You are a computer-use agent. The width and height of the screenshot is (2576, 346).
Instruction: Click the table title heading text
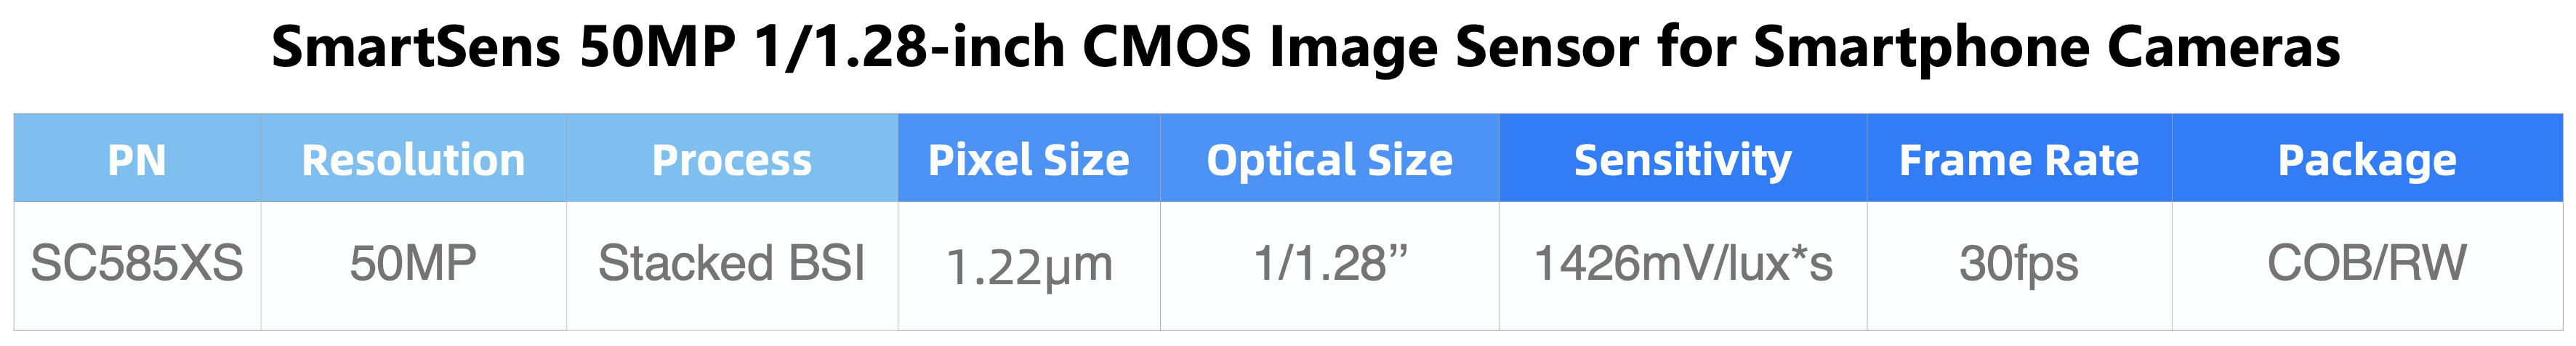point(1304,47)
